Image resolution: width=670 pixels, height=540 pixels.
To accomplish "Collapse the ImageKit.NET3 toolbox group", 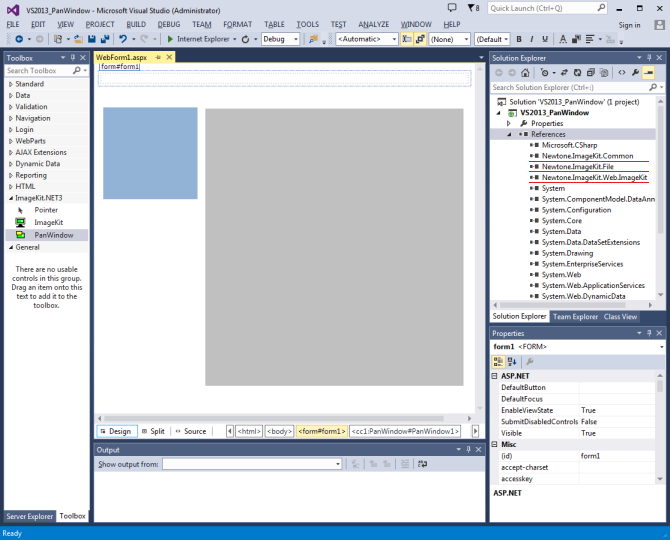I will pyautogui.click(x=11, y=198).
